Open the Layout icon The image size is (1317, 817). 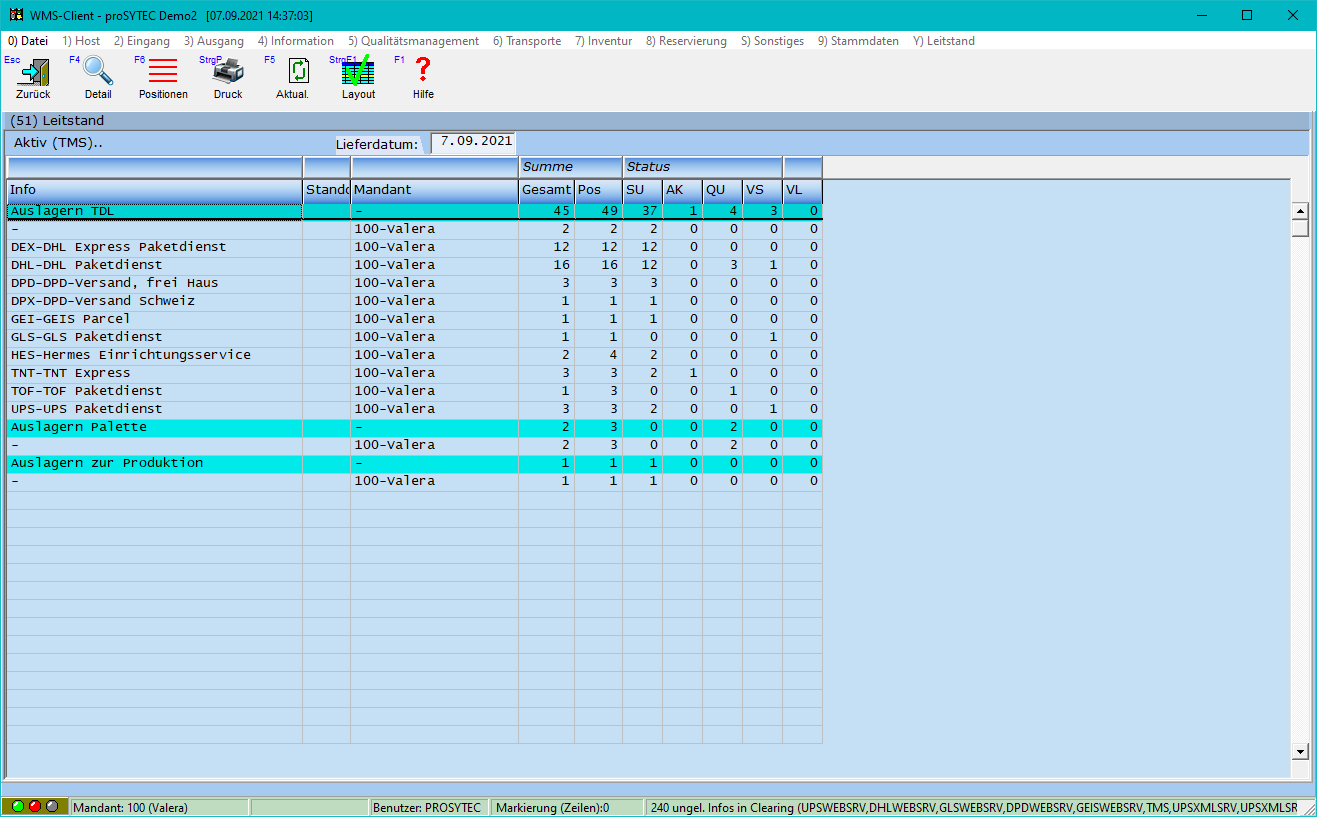point(358,74)
